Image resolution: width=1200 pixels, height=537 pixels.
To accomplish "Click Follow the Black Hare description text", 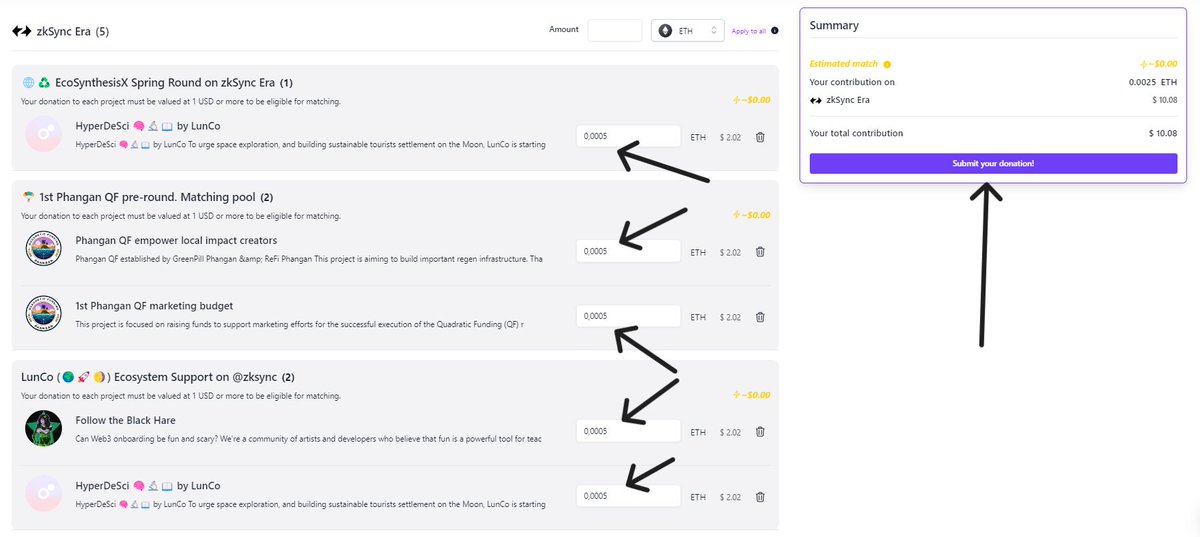I will coord(309,439).
